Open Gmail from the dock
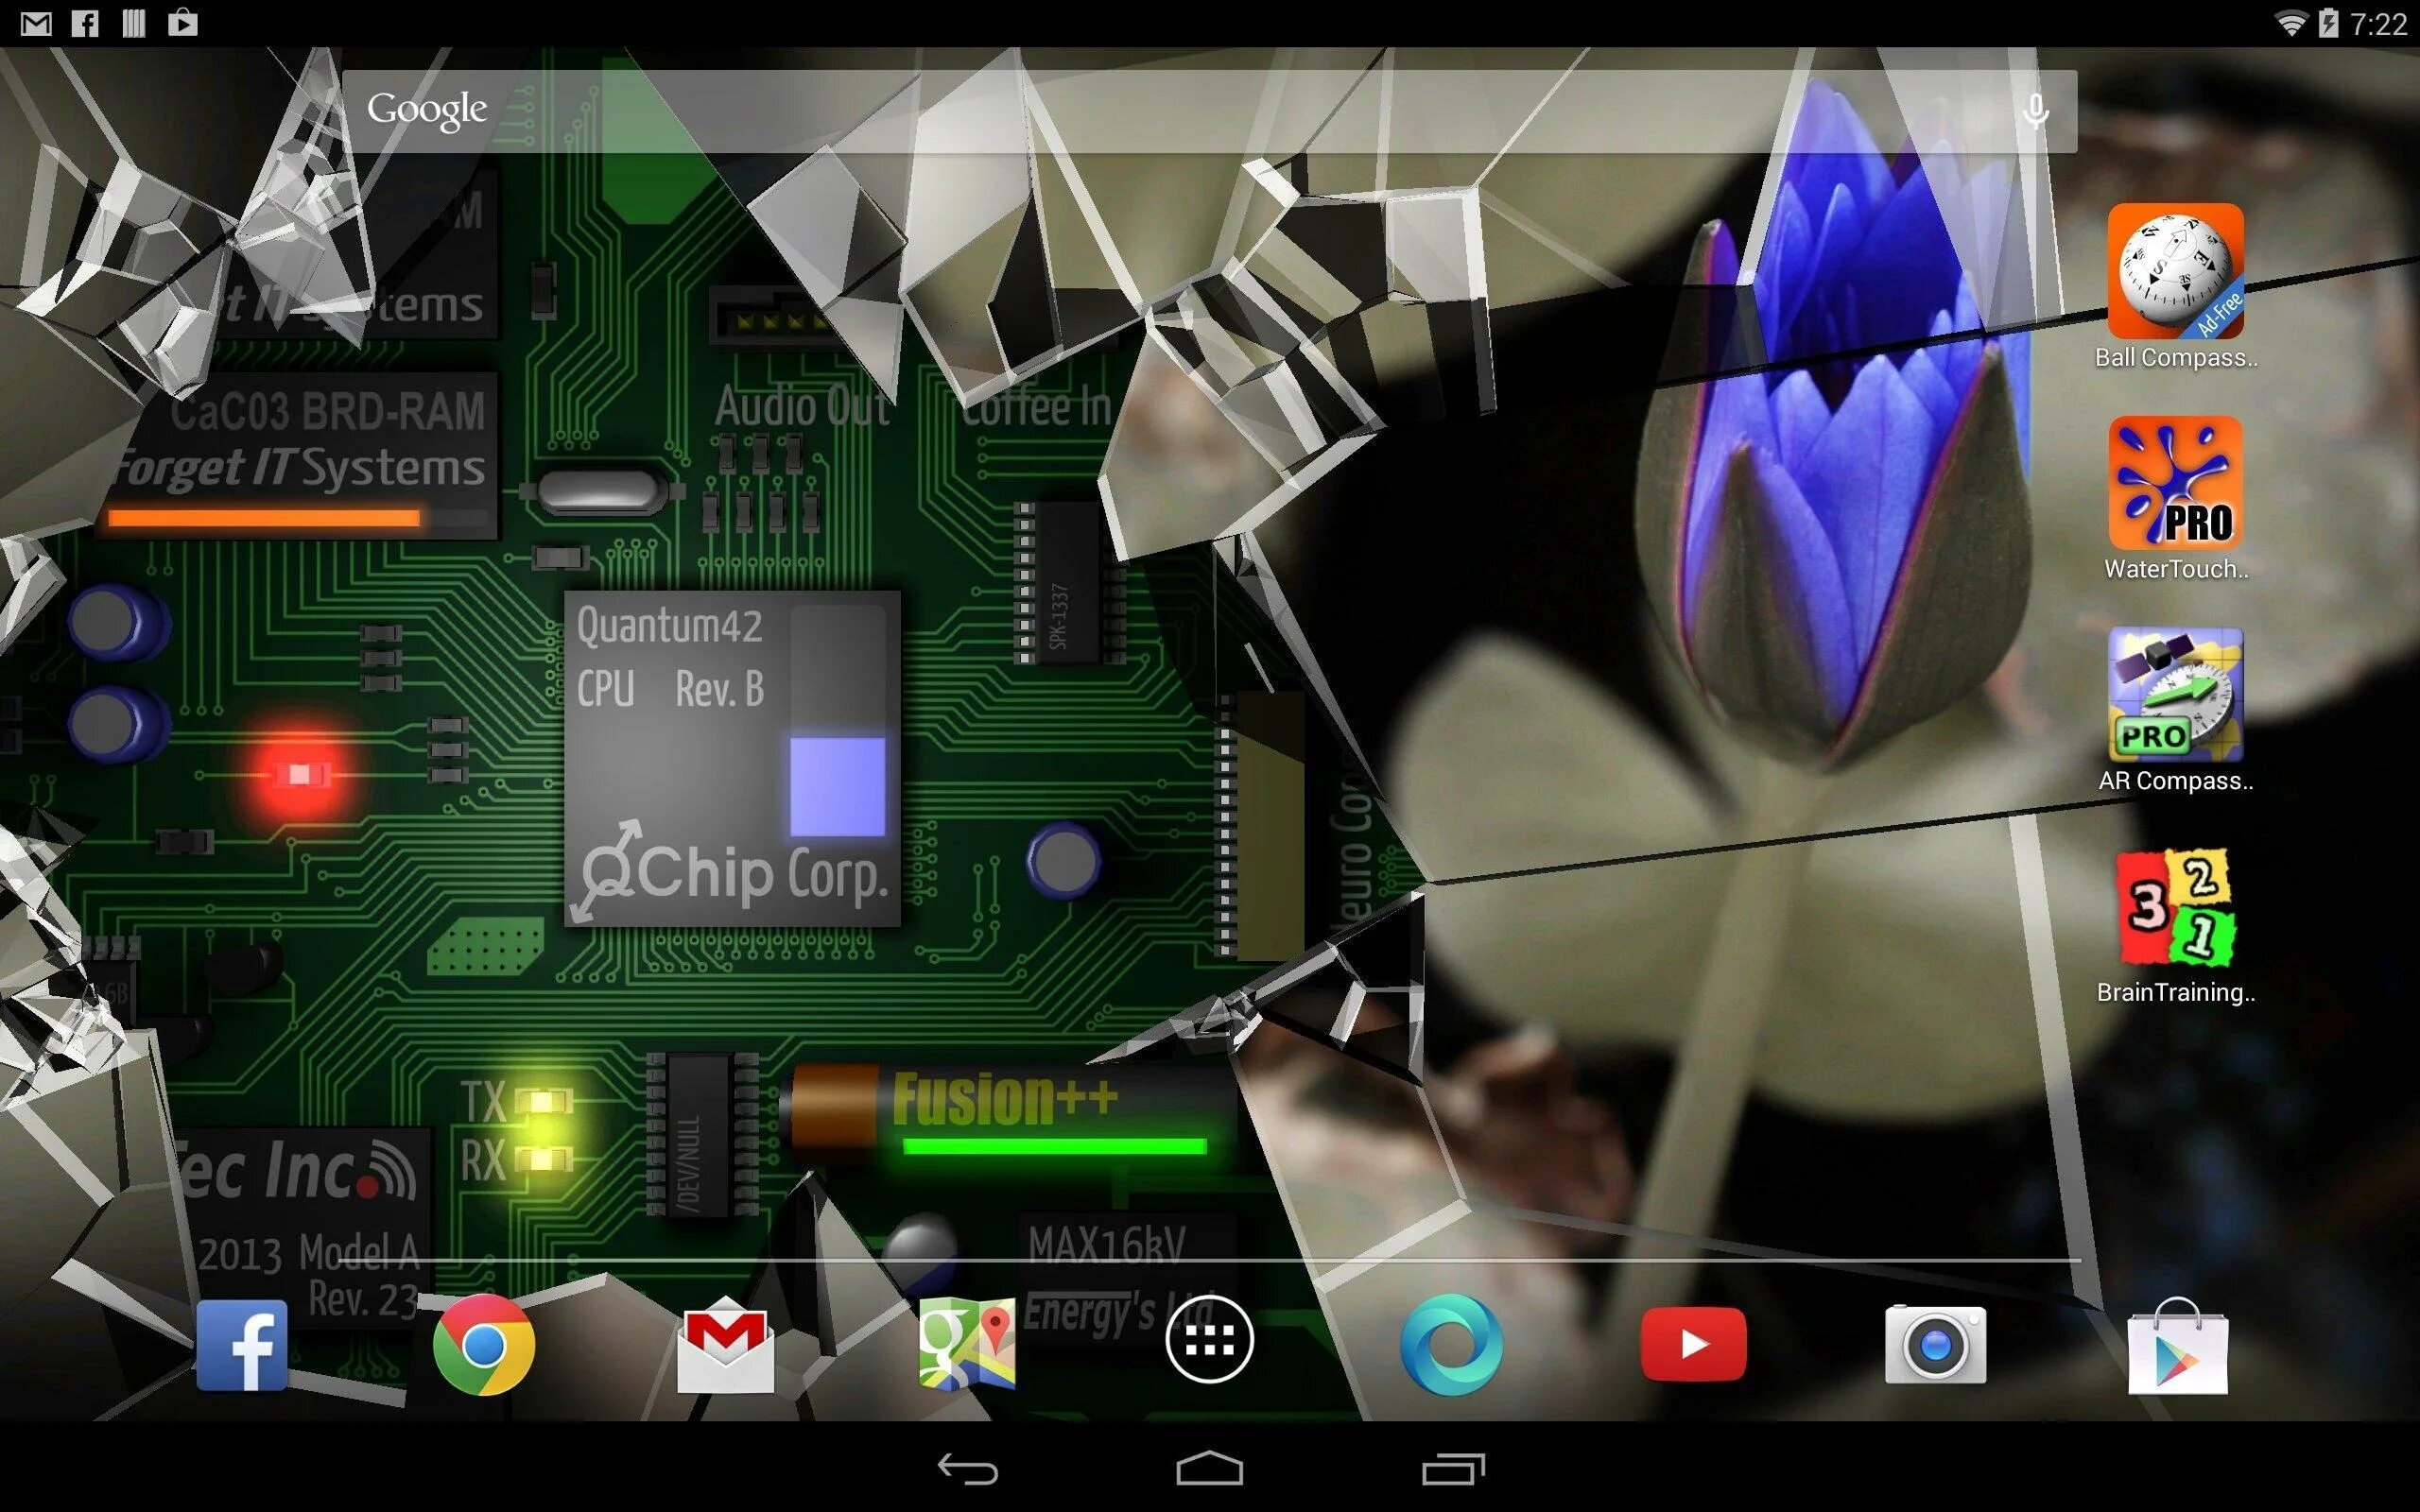Screen dimensions: 2420x1512 click(x=726, y=1345)
